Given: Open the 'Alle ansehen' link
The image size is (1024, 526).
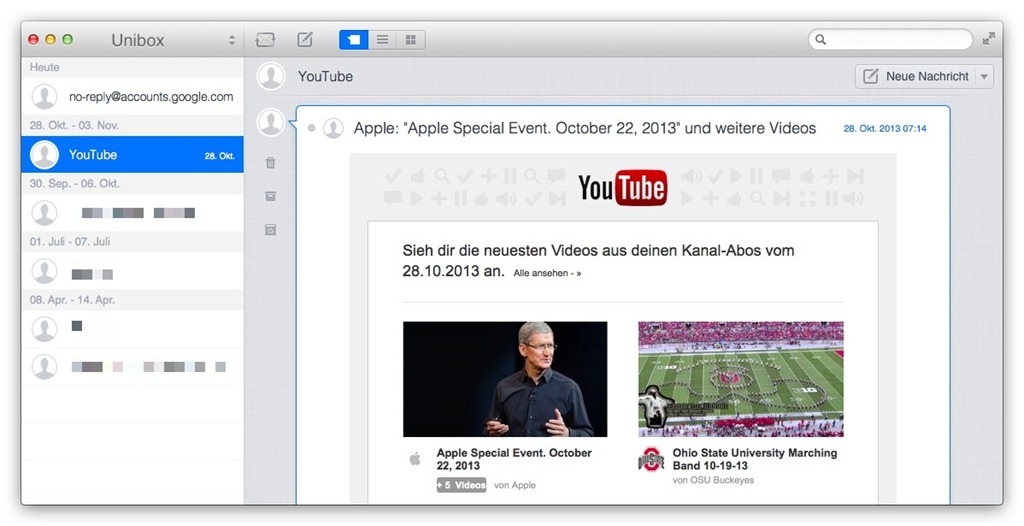Looking at the screenshot, I should click(546, 272).
